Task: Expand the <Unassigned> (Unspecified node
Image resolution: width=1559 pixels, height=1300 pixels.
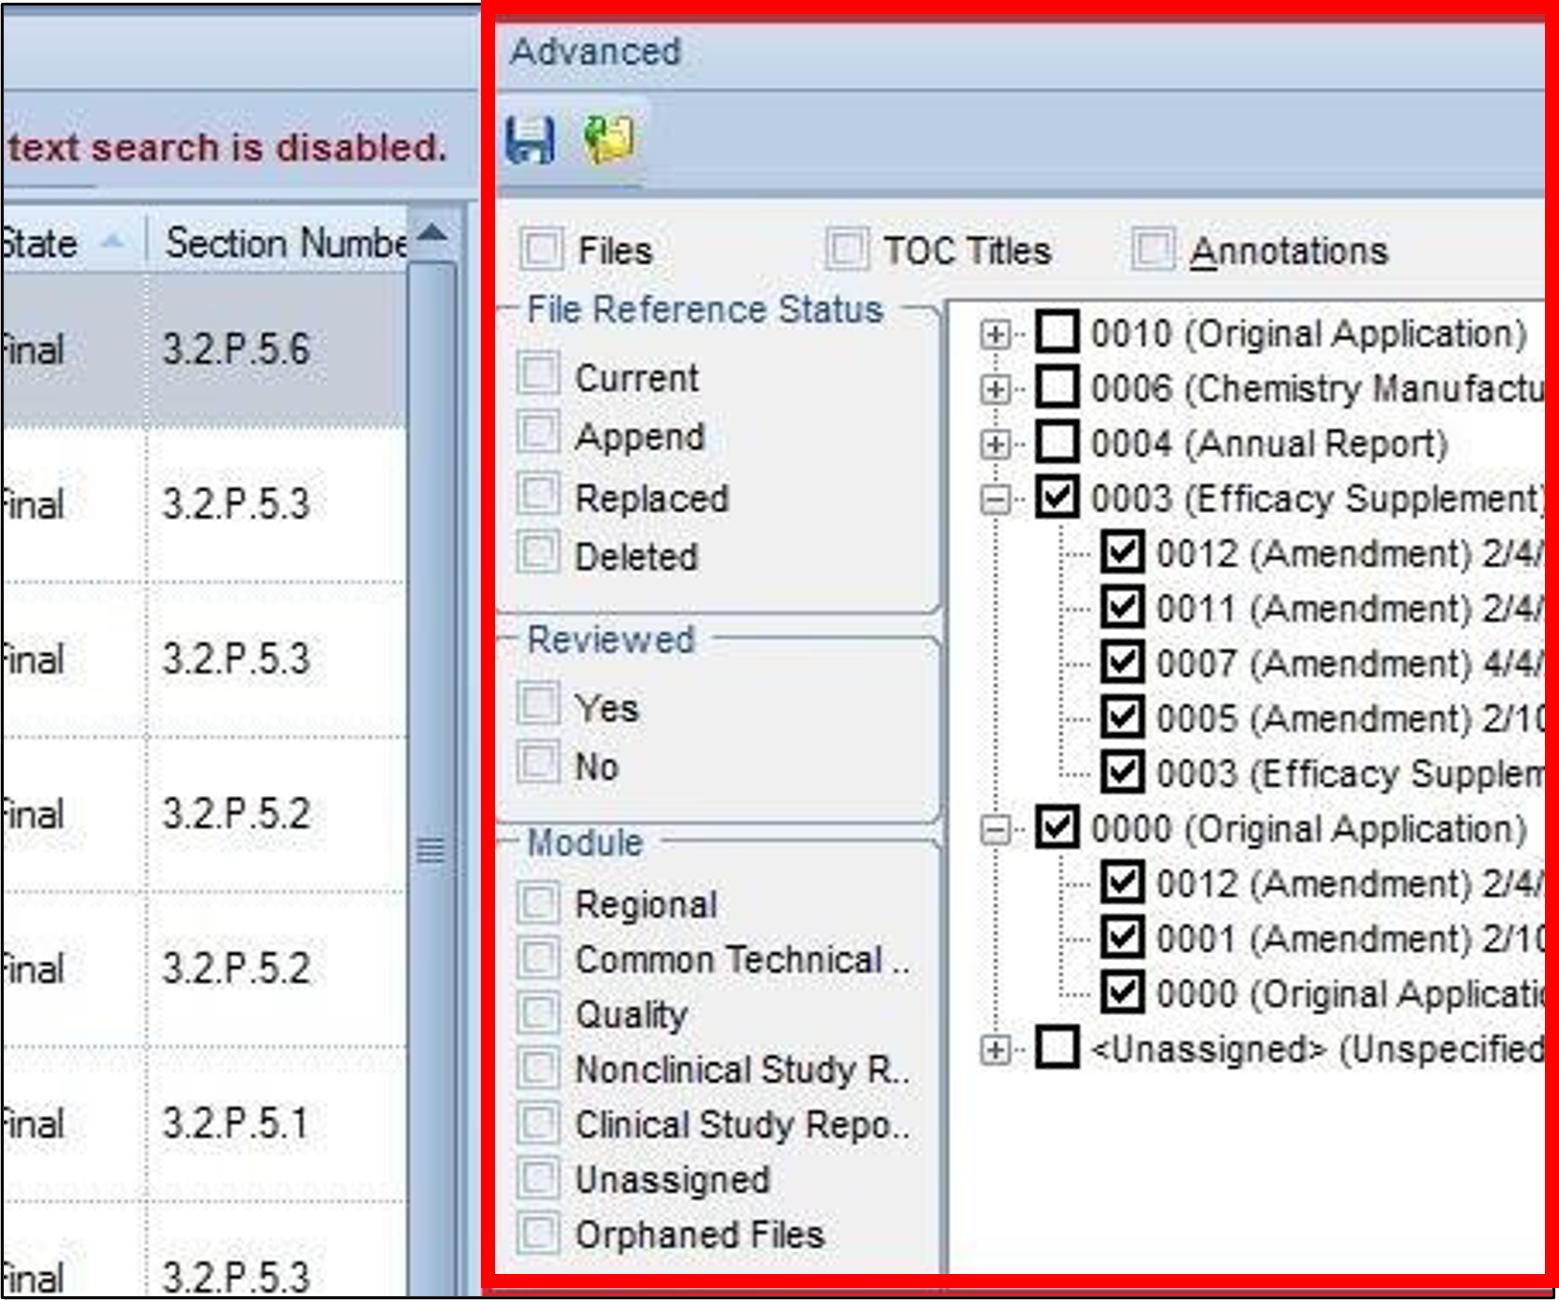Action: coord(996,1050)
